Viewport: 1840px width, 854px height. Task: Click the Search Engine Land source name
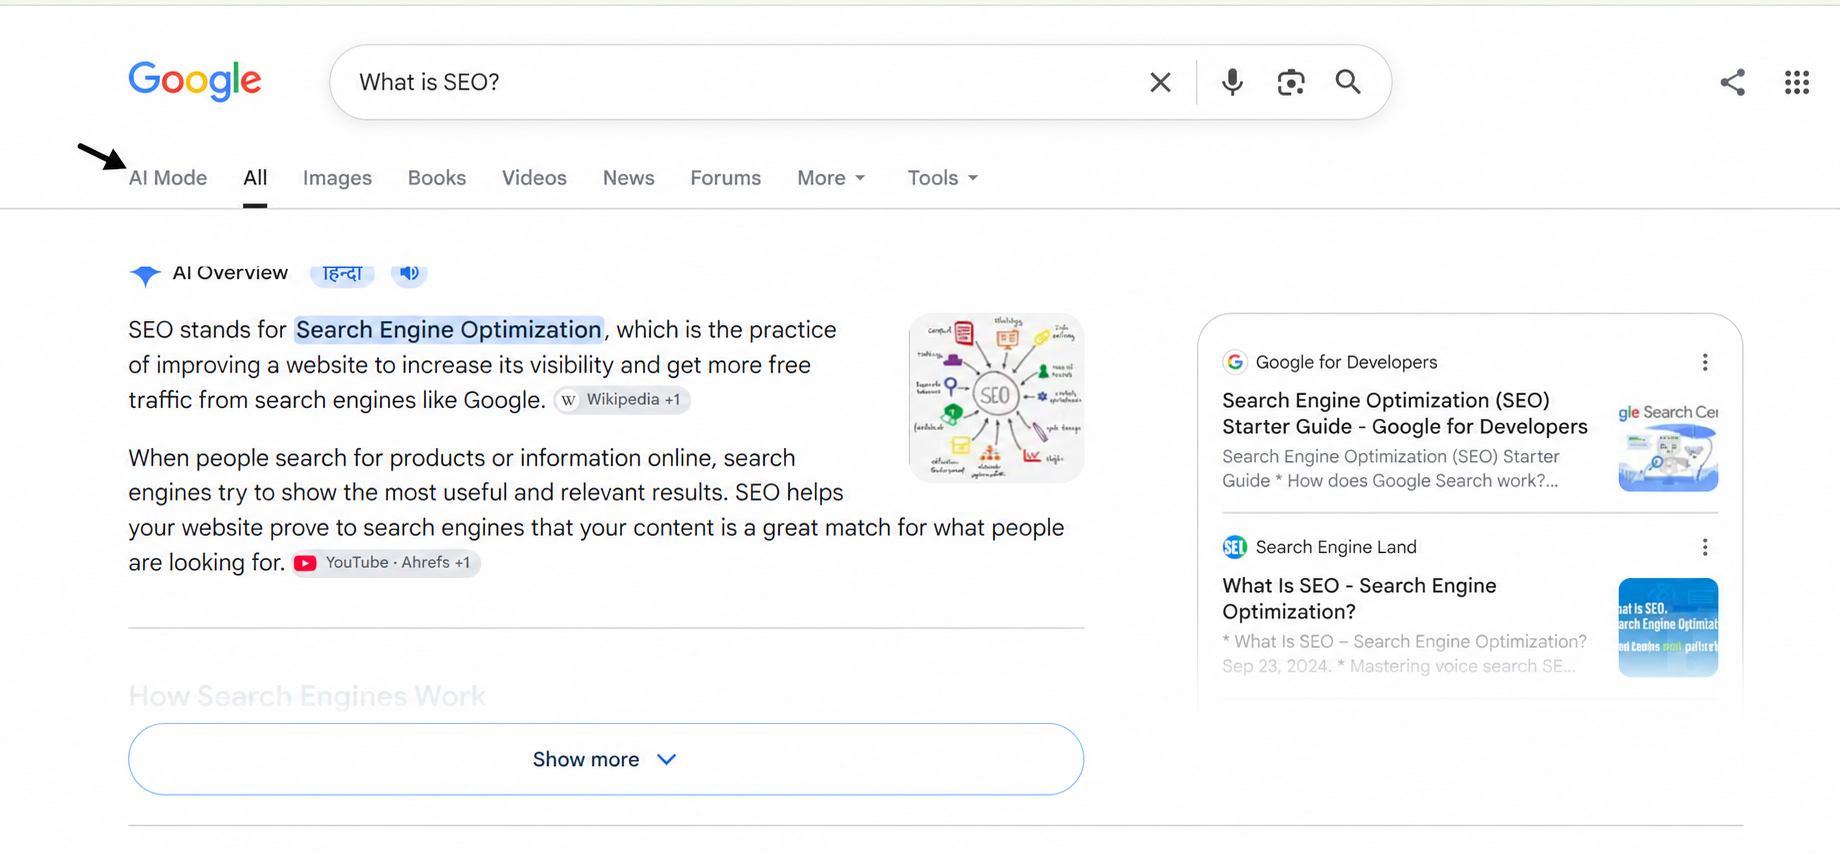(1336, 547)
